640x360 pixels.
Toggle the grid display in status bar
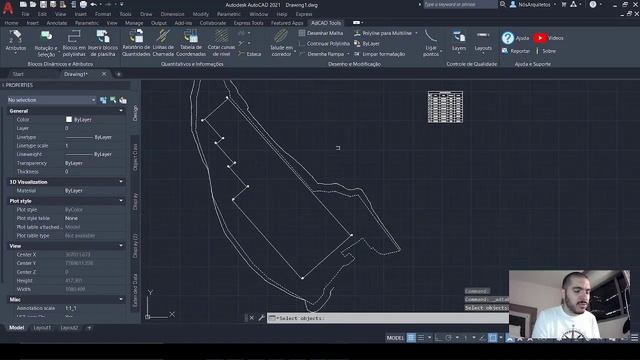[411, 338]
